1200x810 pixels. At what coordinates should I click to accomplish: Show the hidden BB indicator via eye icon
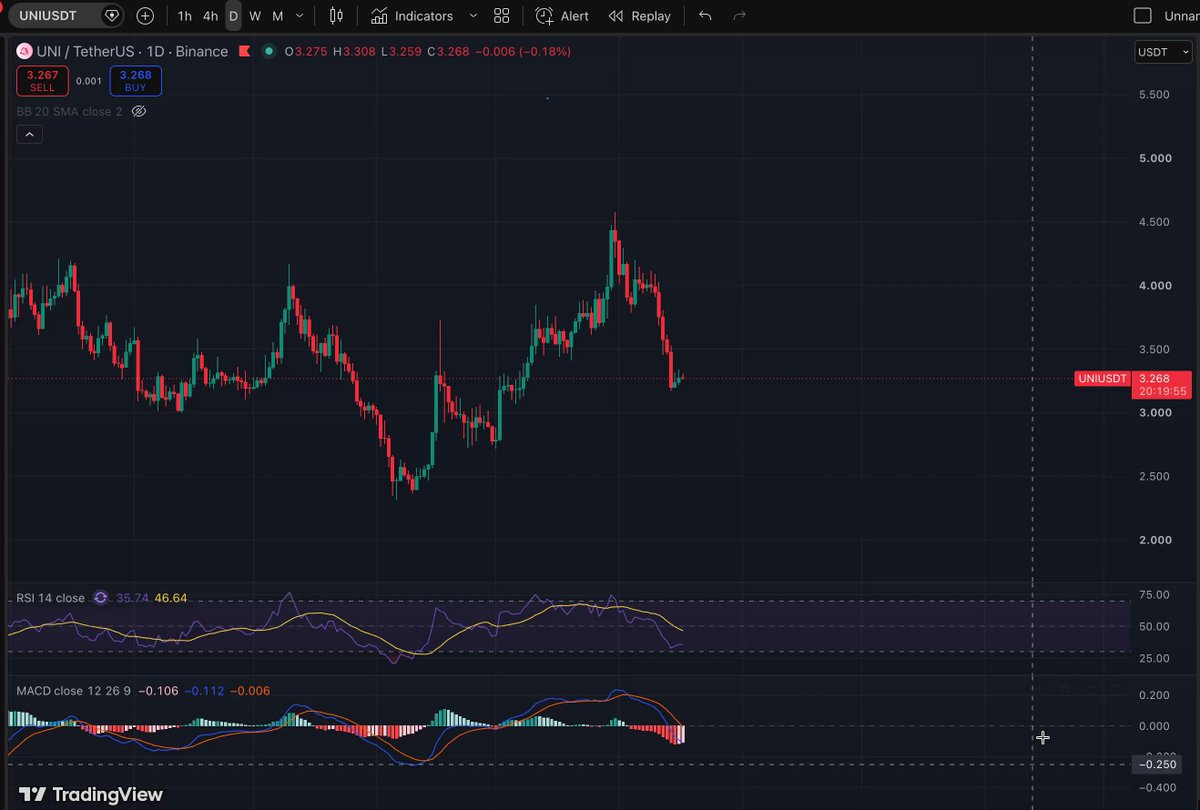click(x=139, y=111)
